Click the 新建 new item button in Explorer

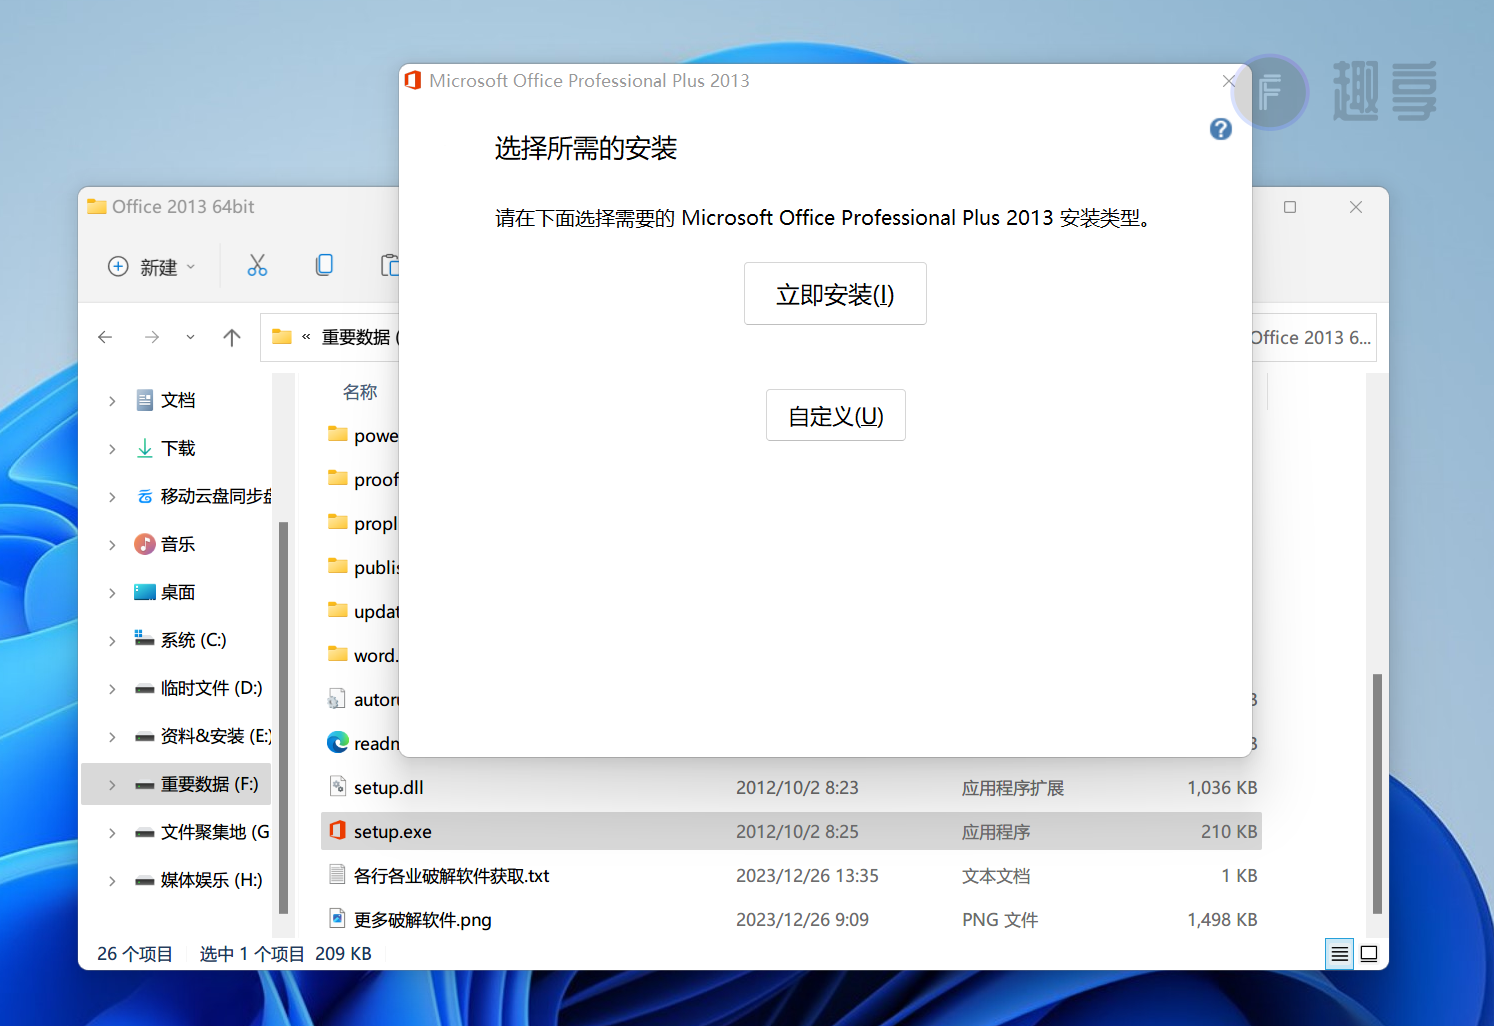[x=151, y=267]
